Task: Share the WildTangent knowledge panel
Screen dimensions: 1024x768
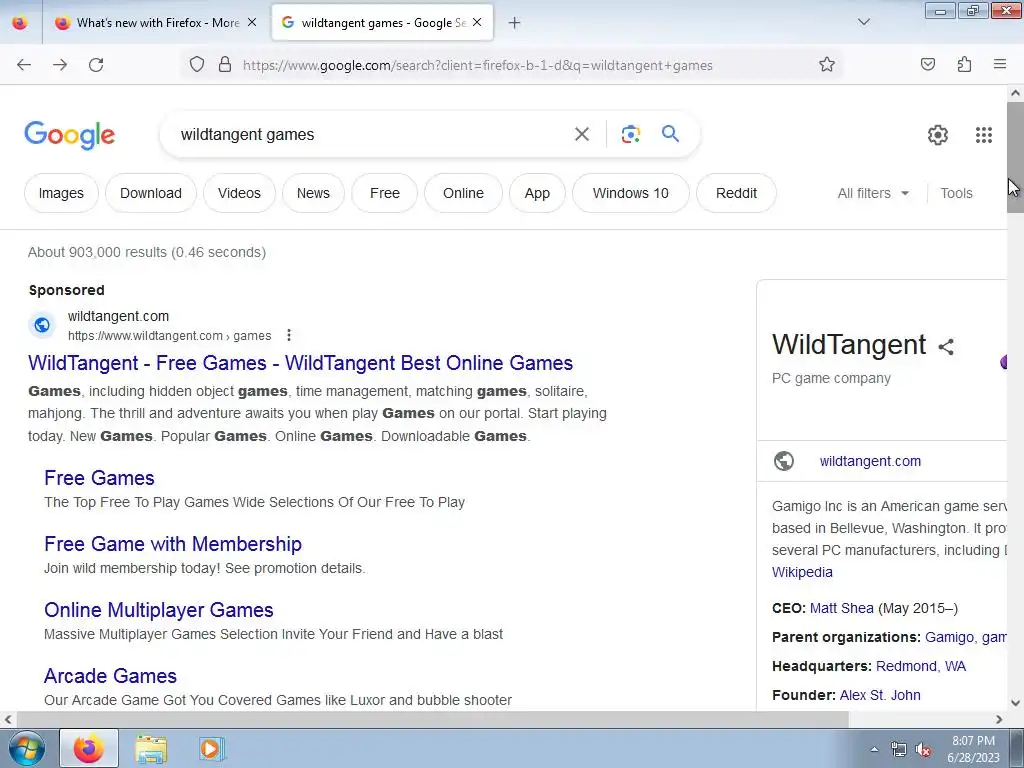Action: 946,346
